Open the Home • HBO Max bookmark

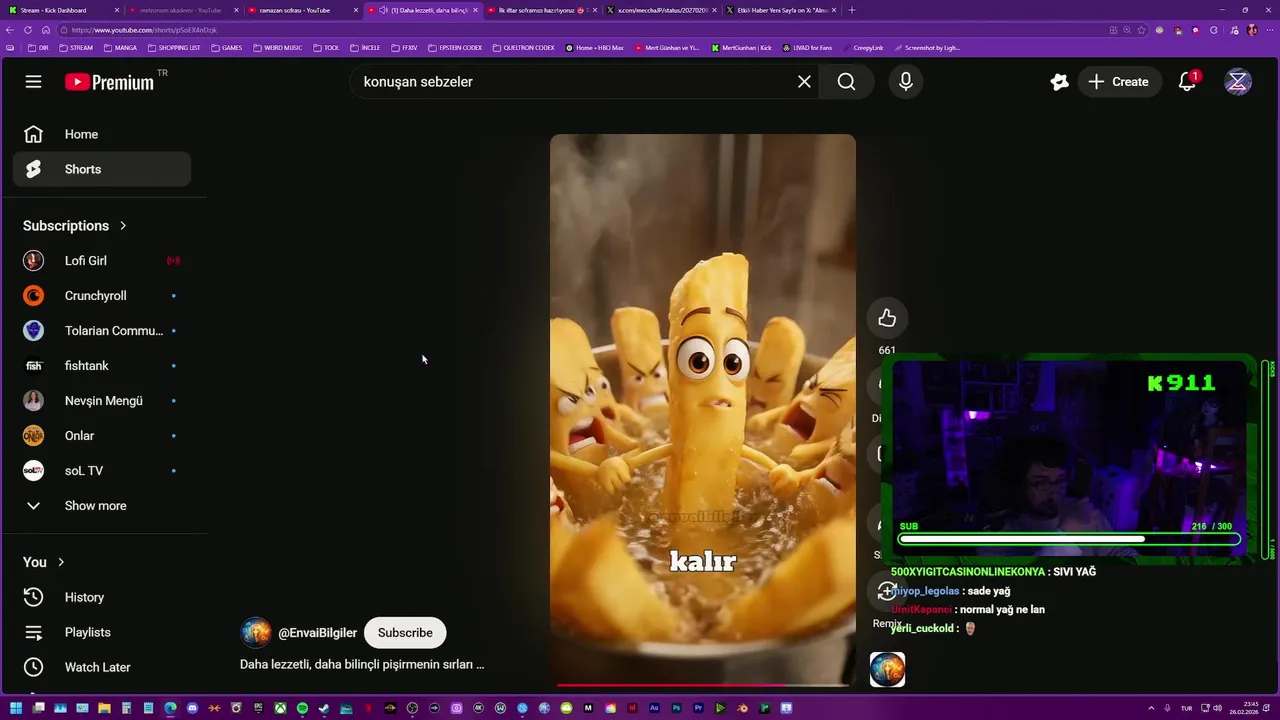pos(594,48)
